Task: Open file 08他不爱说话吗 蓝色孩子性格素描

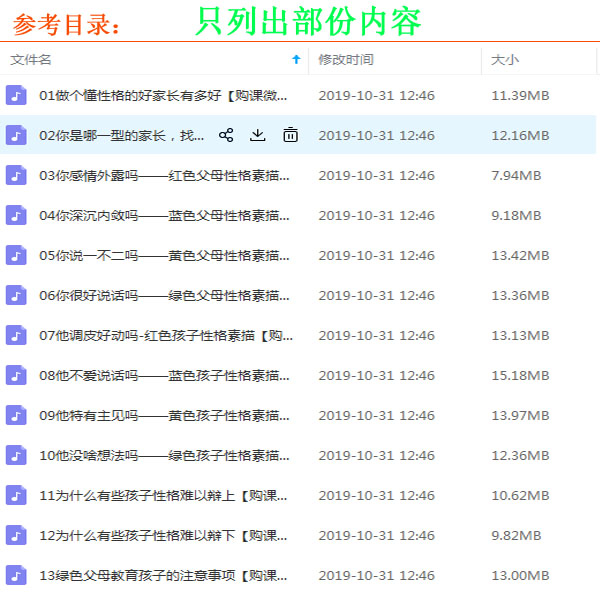Action: (x=165, y=375)
